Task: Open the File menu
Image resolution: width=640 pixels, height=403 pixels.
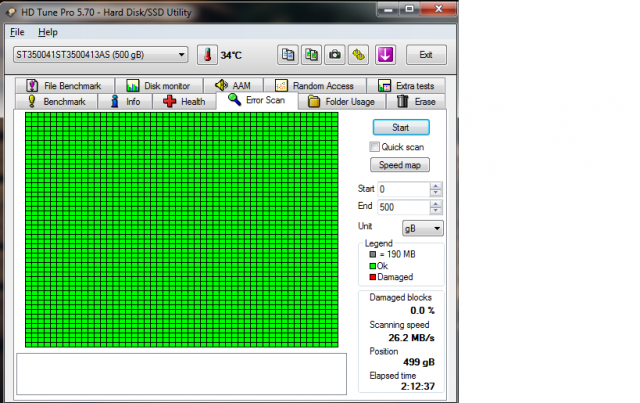Action: [17, 32]
